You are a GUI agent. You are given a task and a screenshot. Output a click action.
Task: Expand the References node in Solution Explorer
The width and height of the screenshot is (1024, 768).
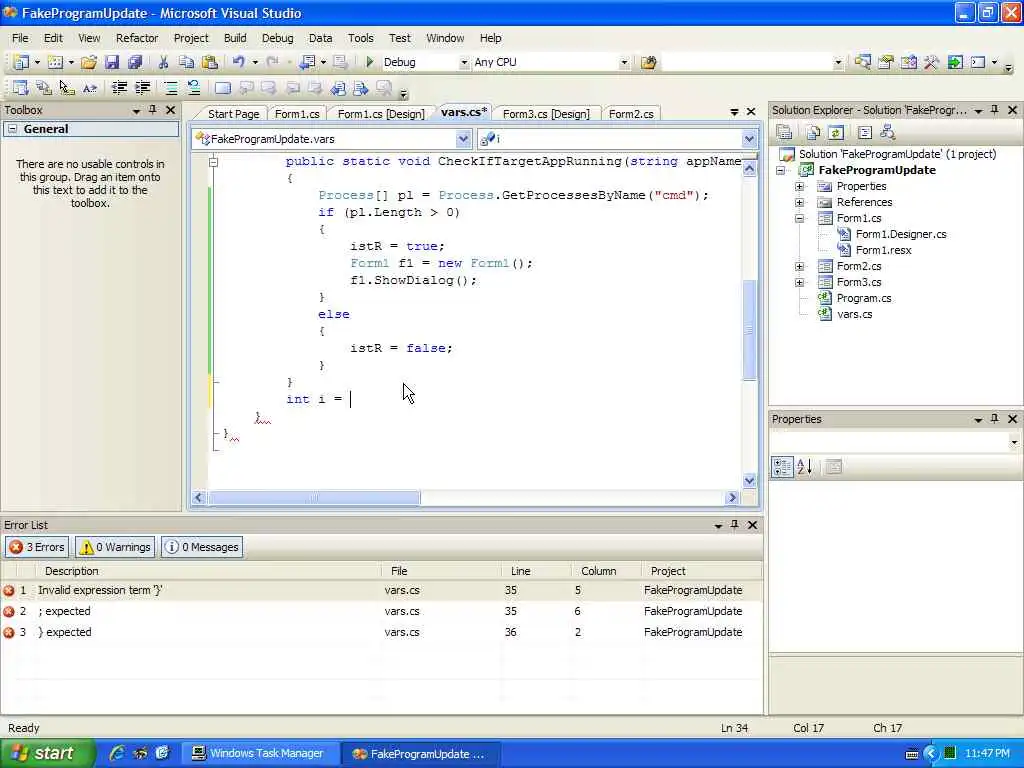799,202
